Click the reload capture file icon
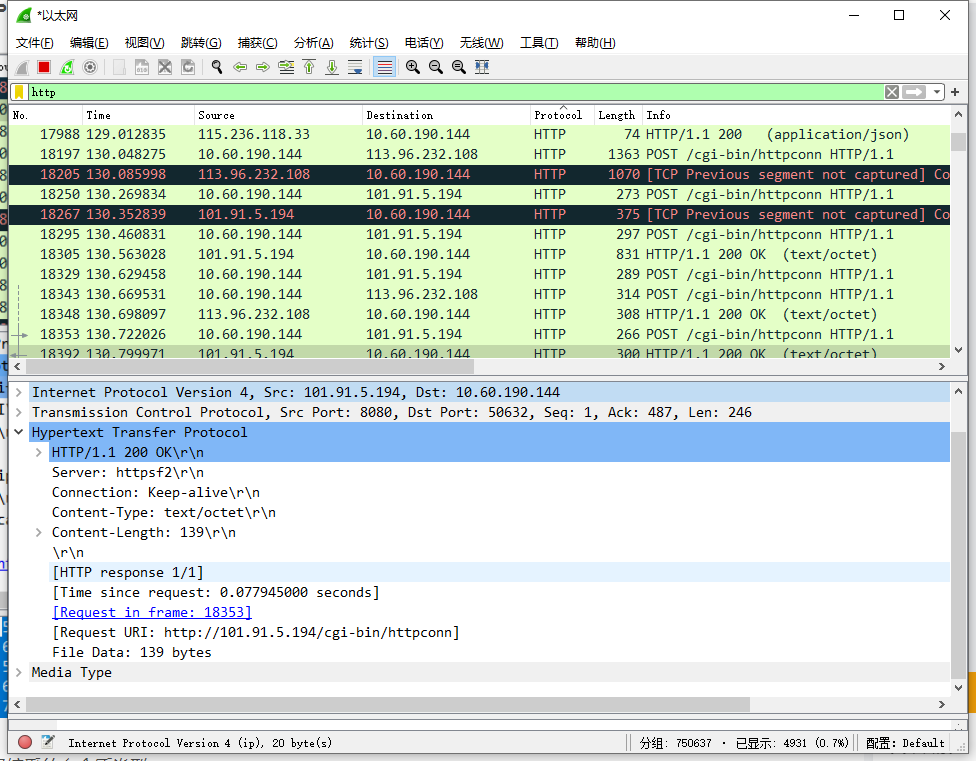 tap(188, 67)
